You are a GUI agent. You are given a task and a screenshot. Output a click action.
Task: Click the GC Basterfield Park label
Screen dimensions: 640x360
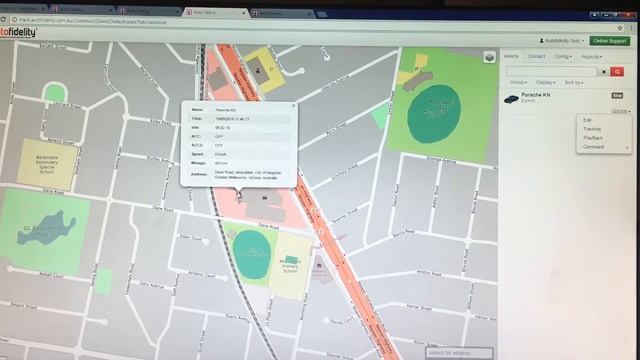(44, 231)
